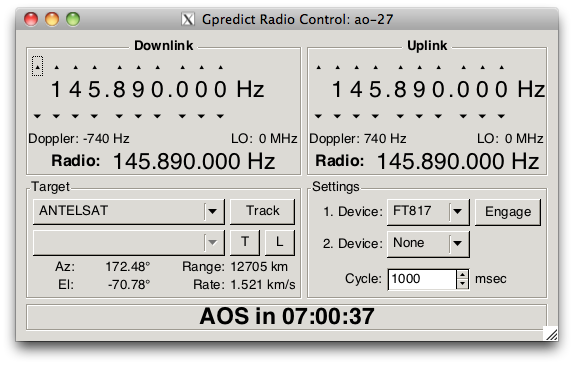
Task: Decrease the Uplink 100 MHz digit
Action: (337, 116)
